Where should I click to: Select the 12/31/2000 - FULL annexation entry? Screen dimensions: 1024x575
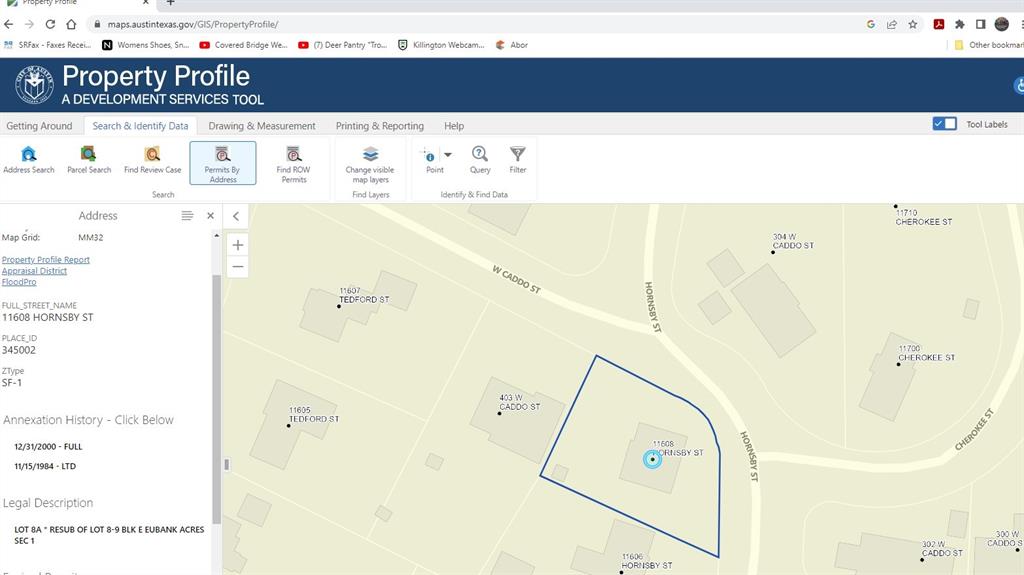[x=48, y=447]
